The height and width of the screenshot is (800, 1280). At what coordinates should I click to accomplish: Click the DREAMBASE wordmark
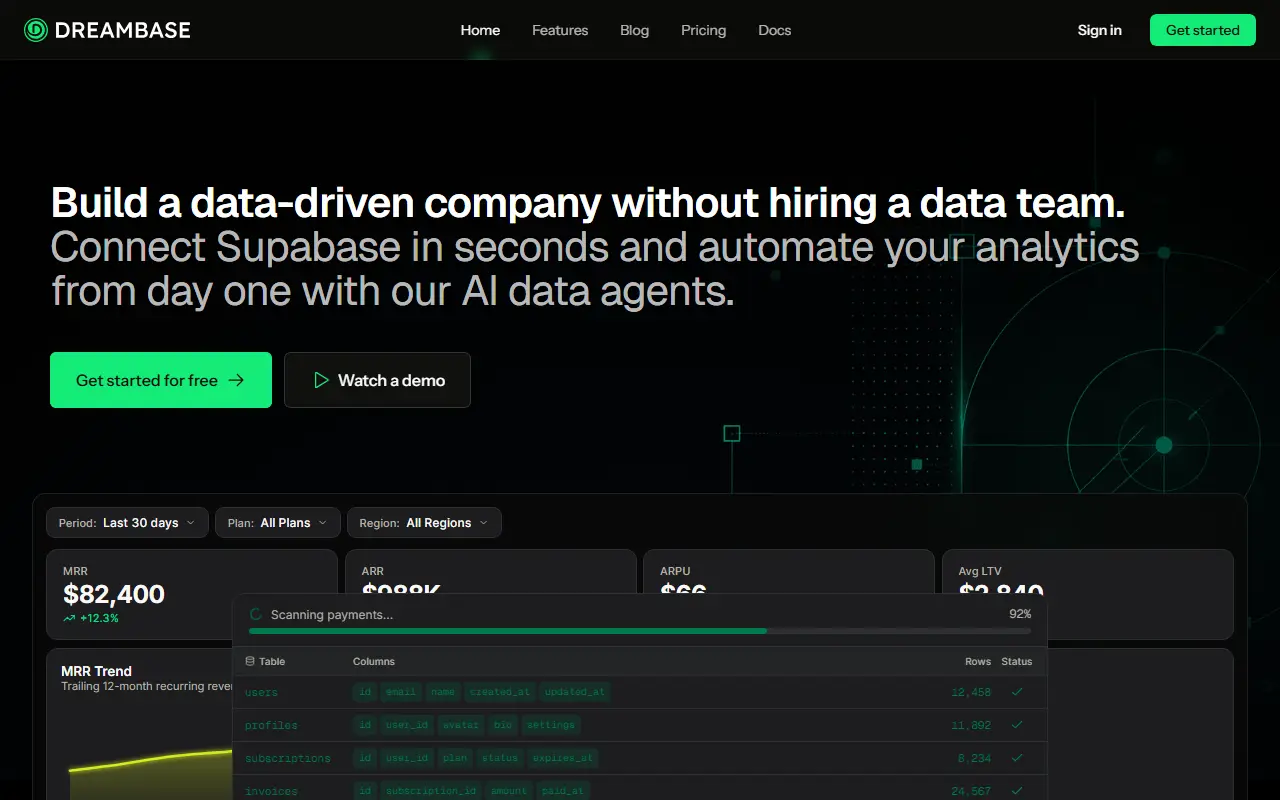[123, 30]
